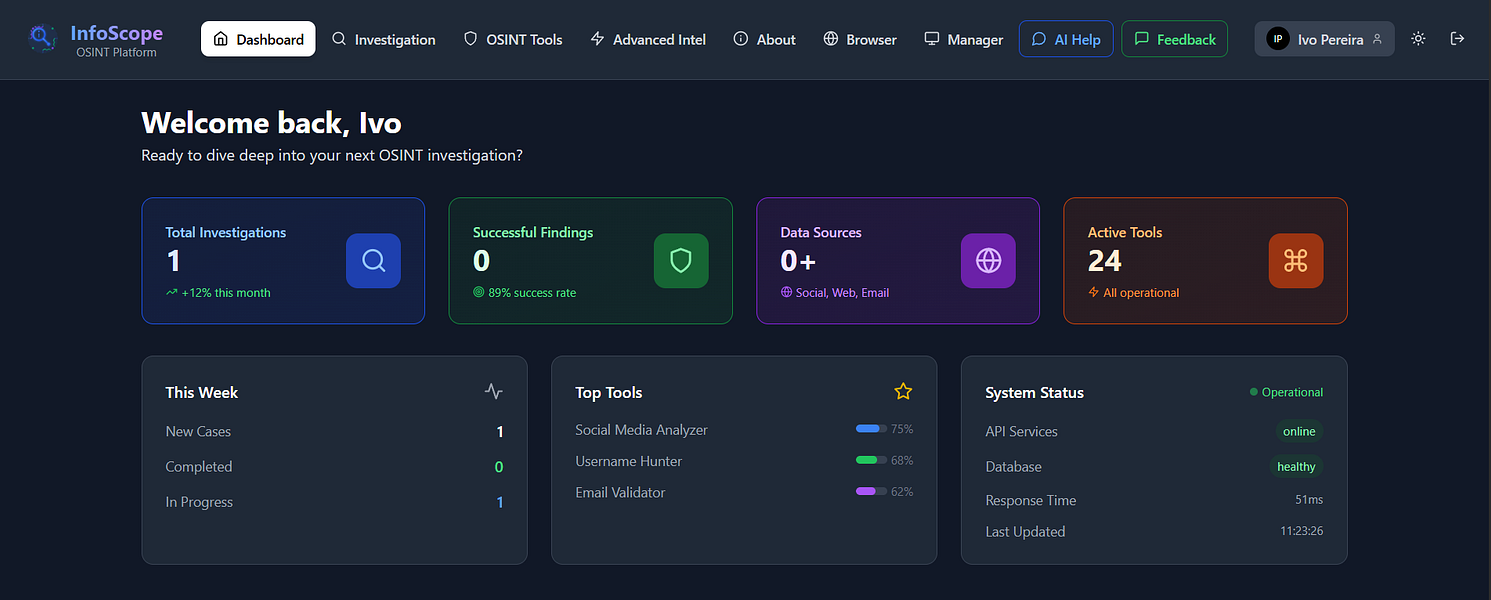Open the OSINT Tools page
1491x600 pixels.
coord(513,39)
